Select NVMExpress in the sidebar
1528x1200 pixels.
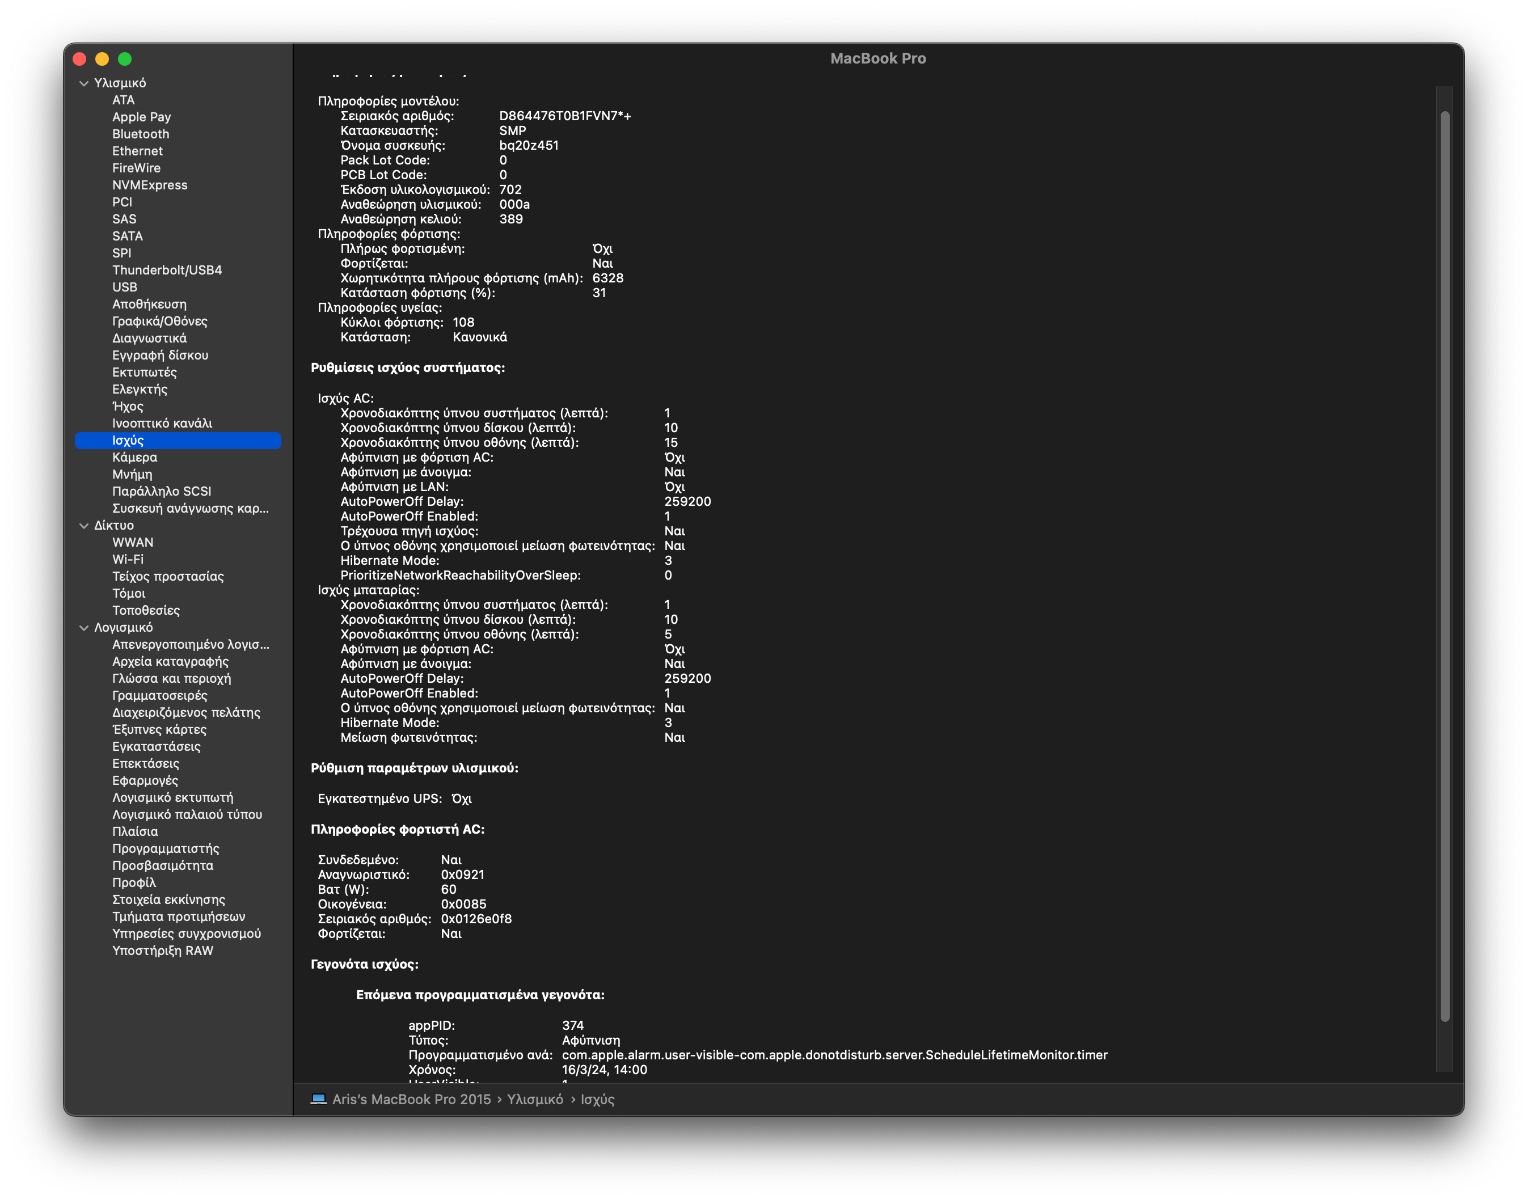149,185
